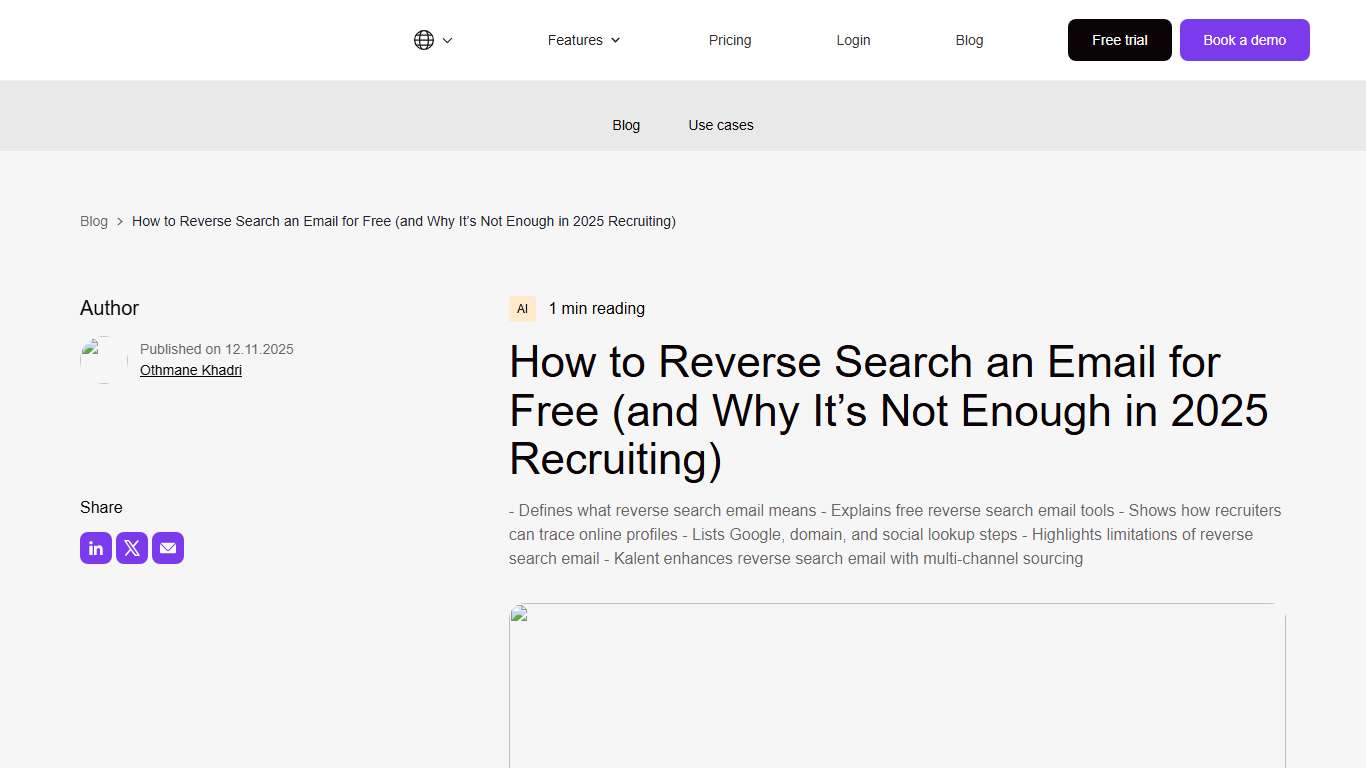The width and height of the screenshot is (1366, 768).
Task: Start a Free trial
Action: (1119, 40)
